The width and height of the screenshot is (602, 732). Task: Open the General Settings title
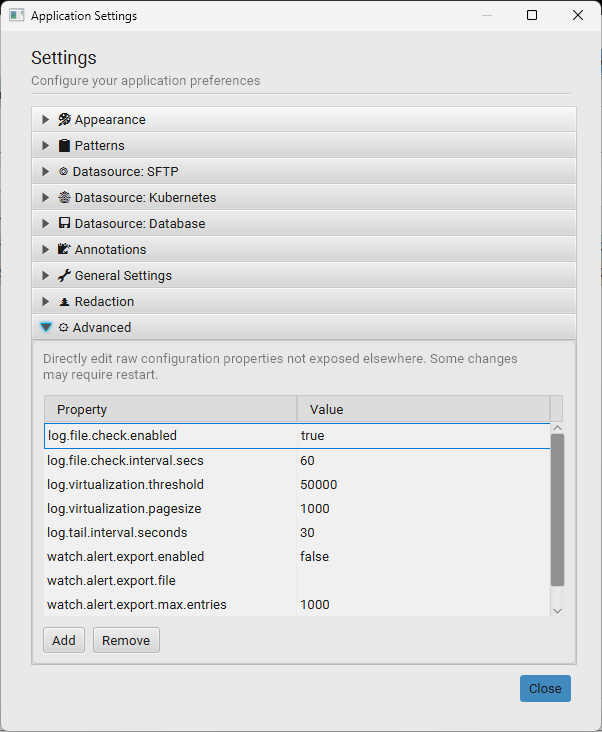click(123, 276)
